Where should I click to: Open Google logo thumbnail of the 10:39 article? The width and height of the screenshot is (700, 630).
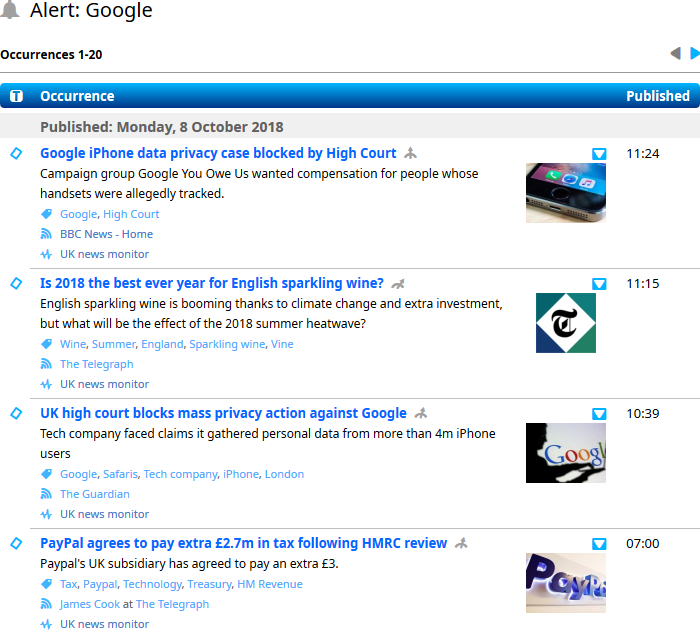click(566, 453)
